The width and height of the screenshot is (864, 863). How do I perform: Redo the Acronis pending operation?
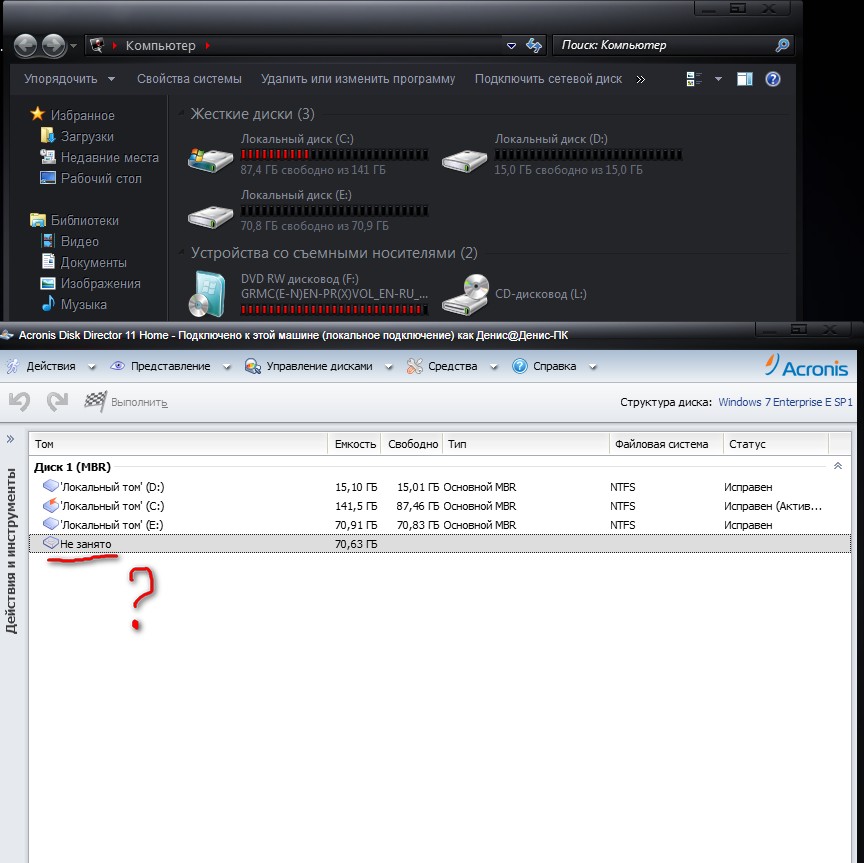point(57,401)
